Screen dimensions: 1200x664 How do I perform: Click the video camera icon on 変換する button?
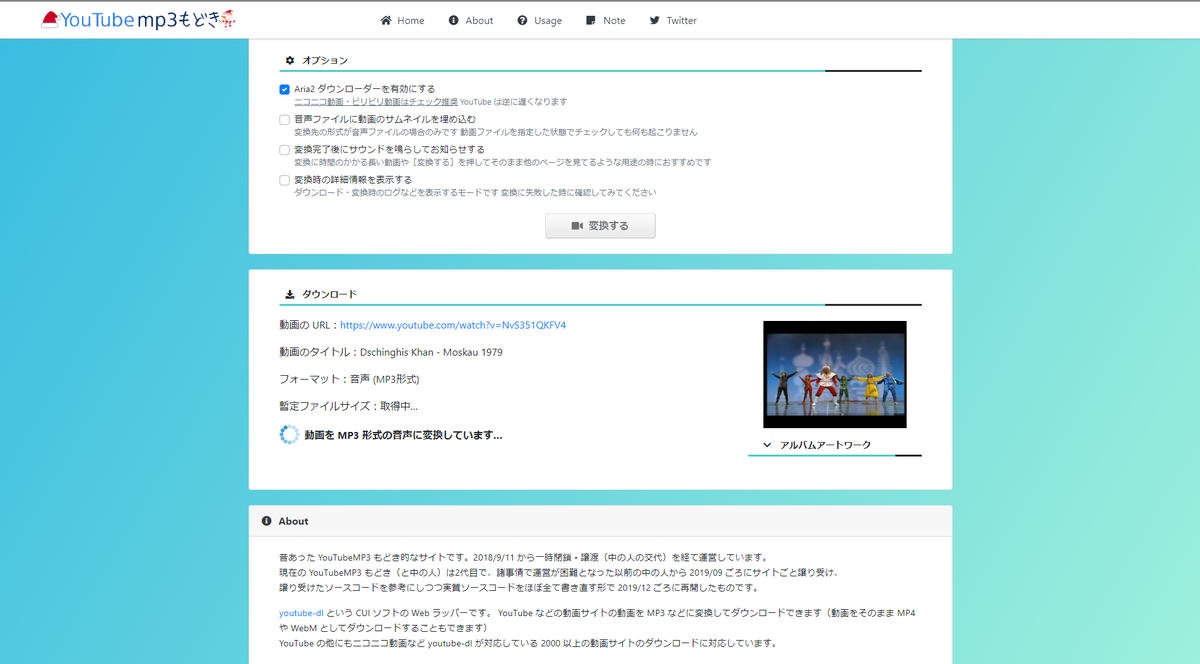577,226
